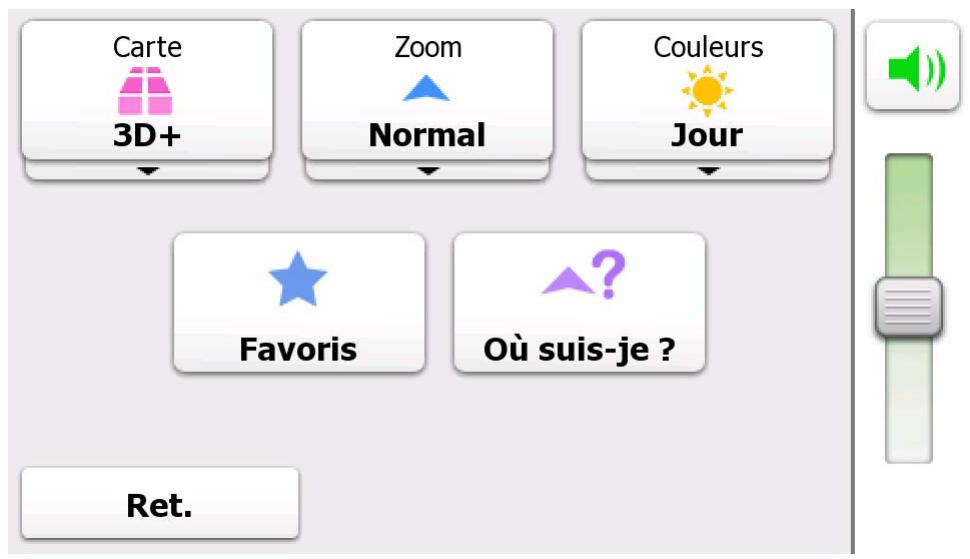Image resolution: width=970 pixels, height=559 pixels.
Task: Click the pink 3D map icon
Action: [x=146, y=91]
